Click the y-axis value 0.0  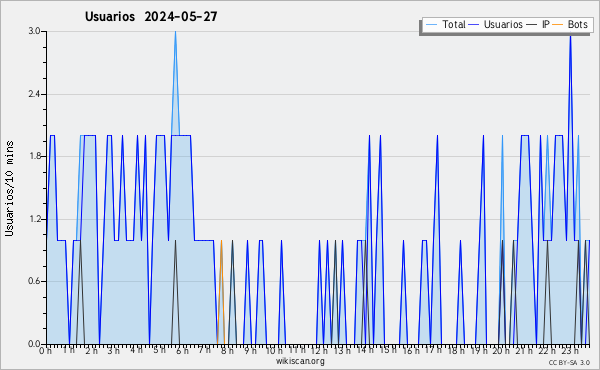click(34, 344)
